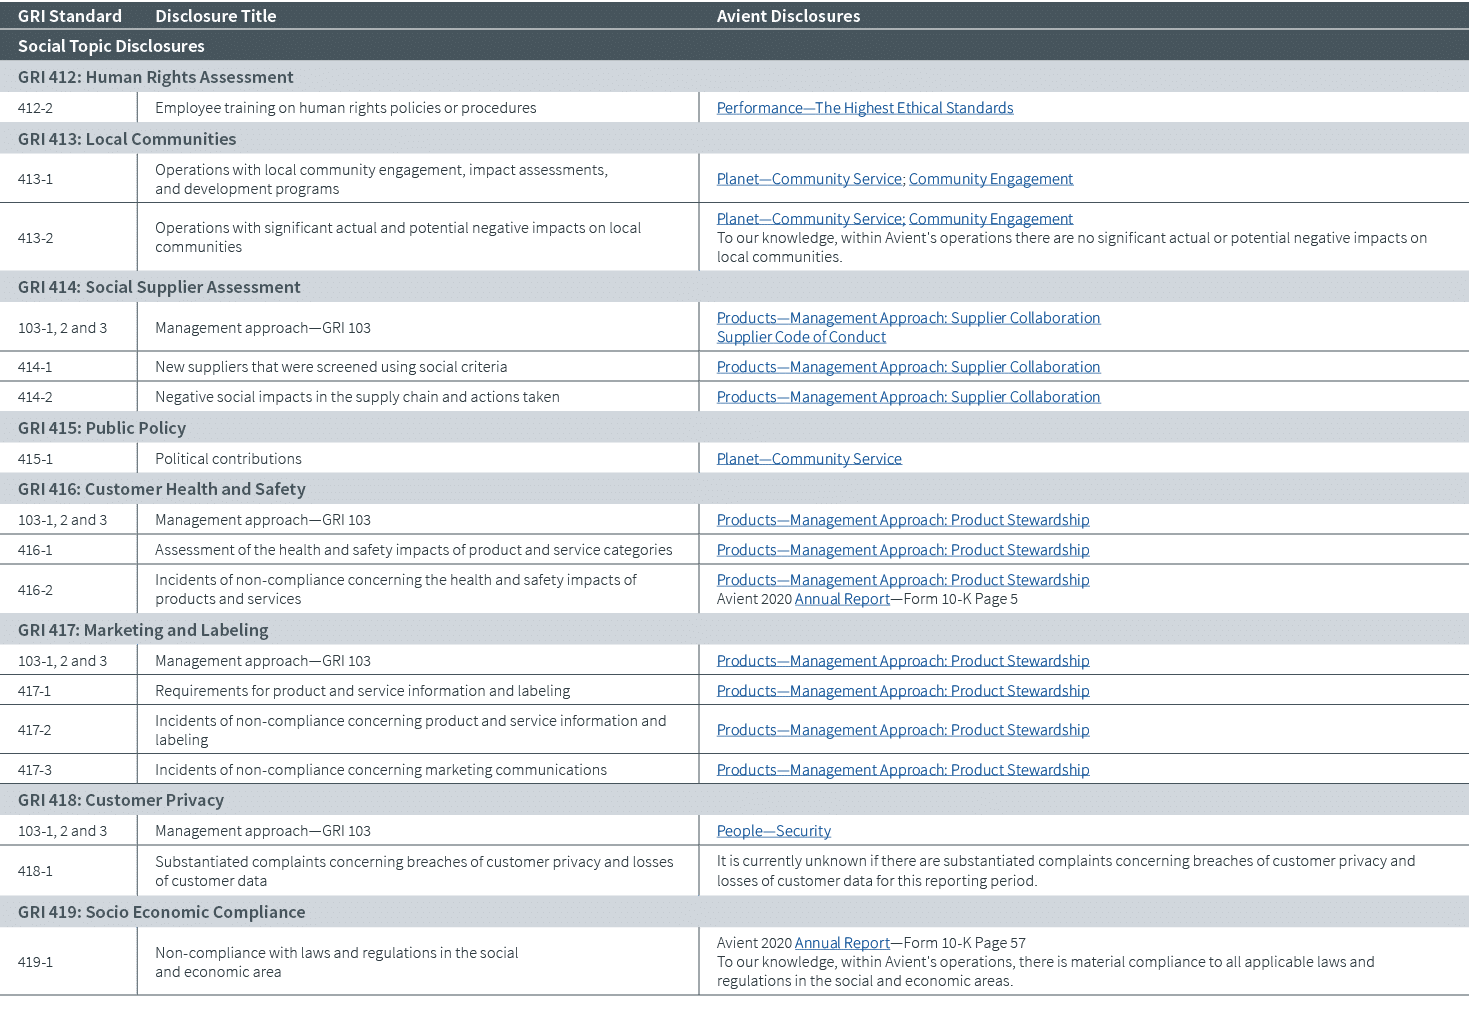Open Product Stewardship link in row 416-2
Viewport: 1469px width, 1012px height.
pyautogui.click(x=902, y=580)
